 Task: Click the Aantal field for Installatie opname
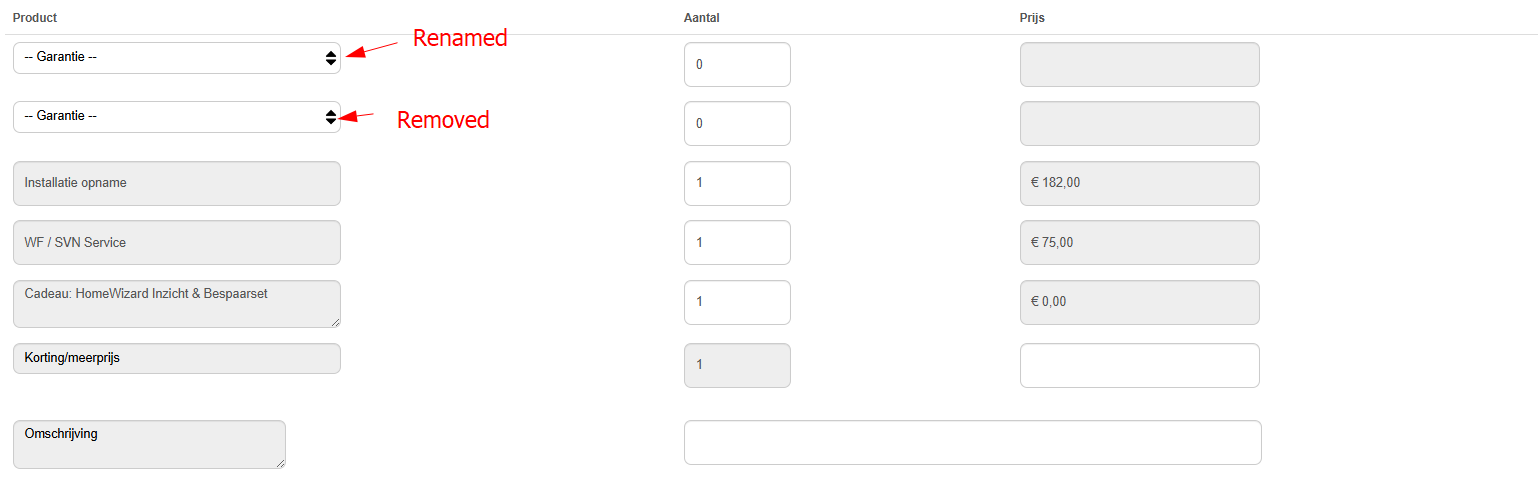tap(737, 183)
